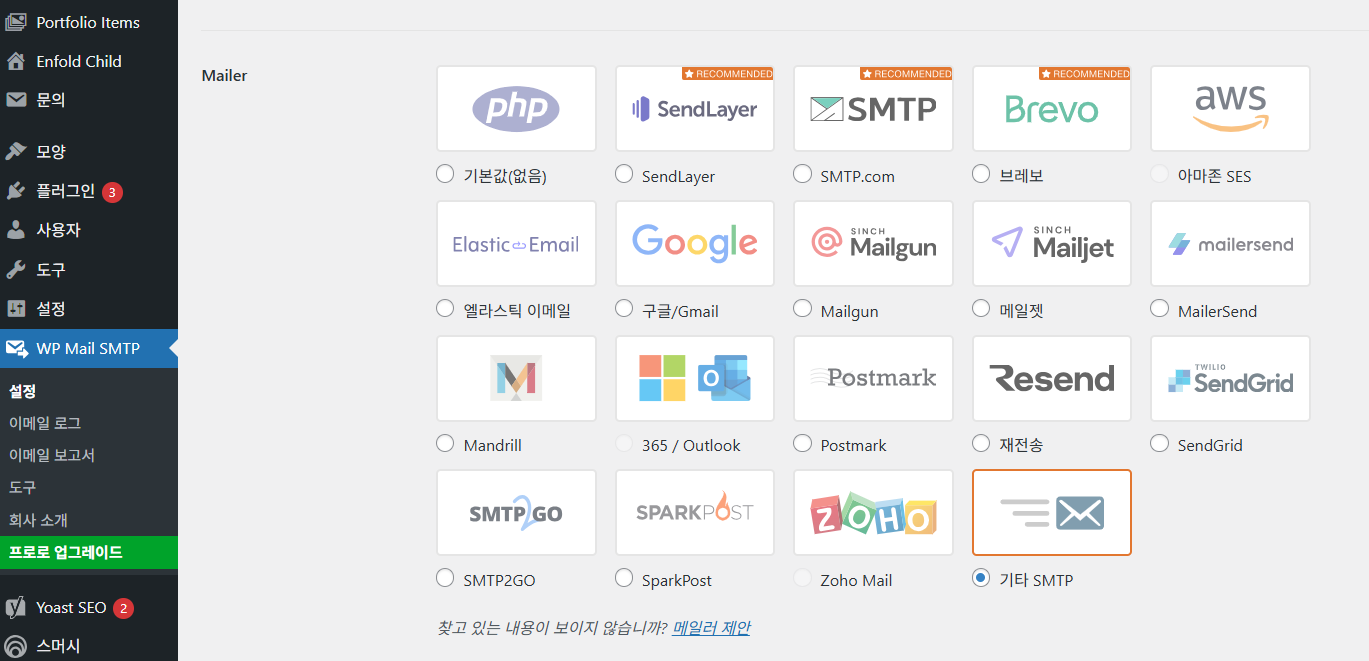Click the 문의 envelope sidebar icon

pos(16,100)
